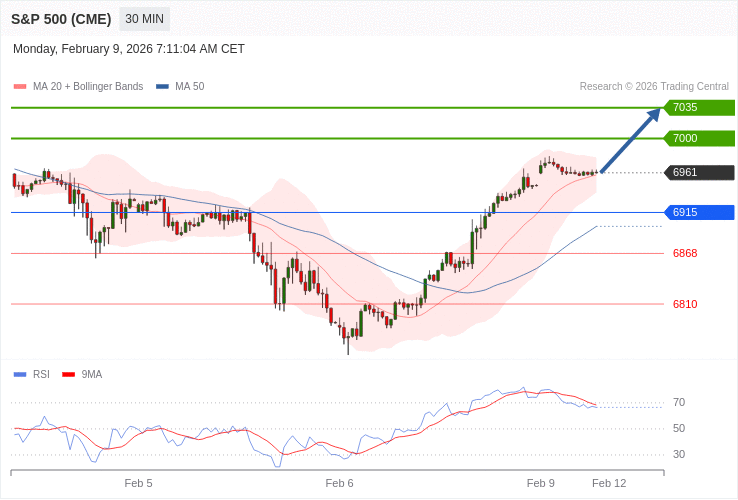Click 'Research © 2026 Trading Central' text
The image size is (738, 500).
coord(654,87)
